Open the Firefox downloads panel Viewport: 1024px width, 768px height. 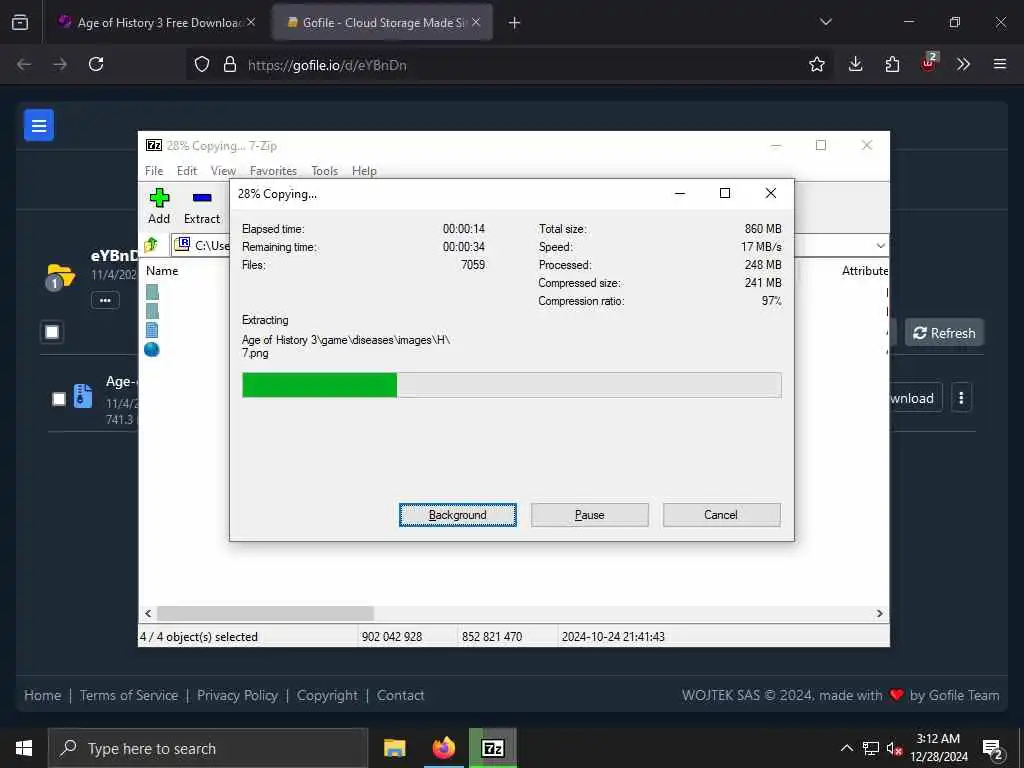(x=856, y=64)
